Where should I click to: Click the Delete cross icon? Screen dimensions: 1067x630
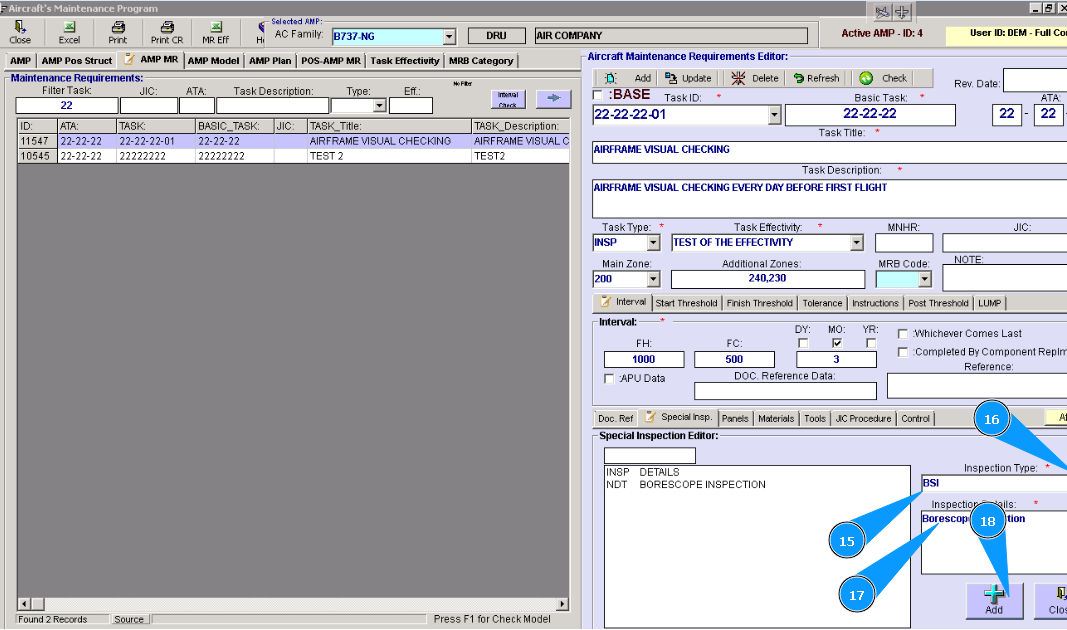[x=738, y=78]
